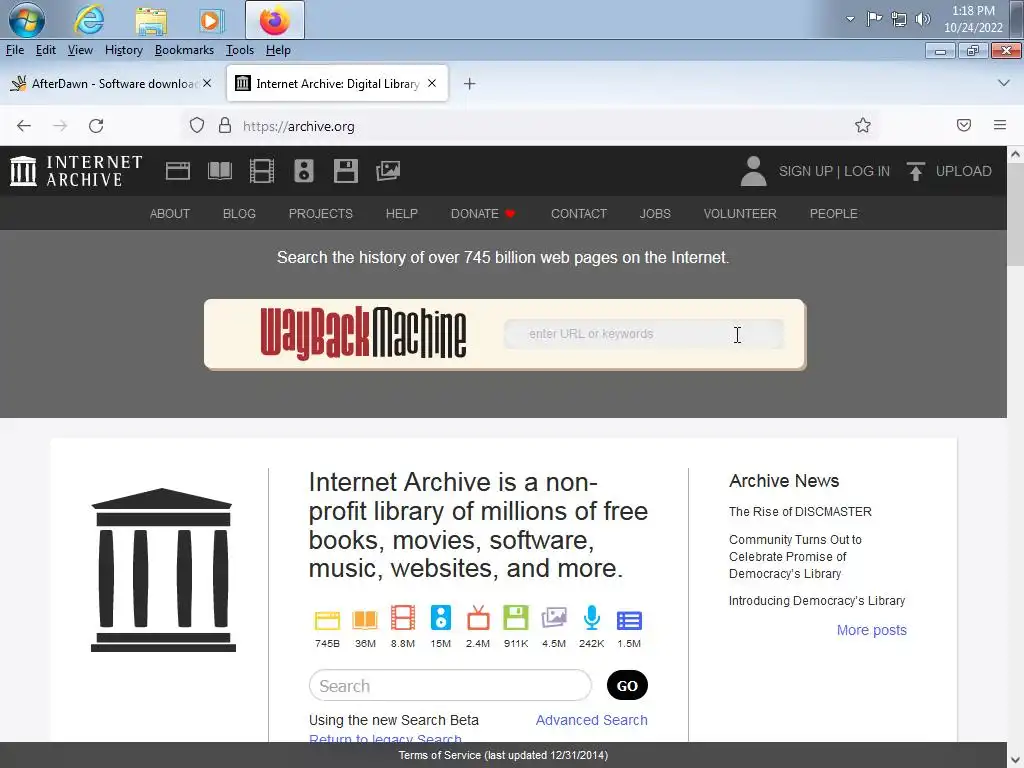
Task: Reload the current page
Action: point(96,125)
